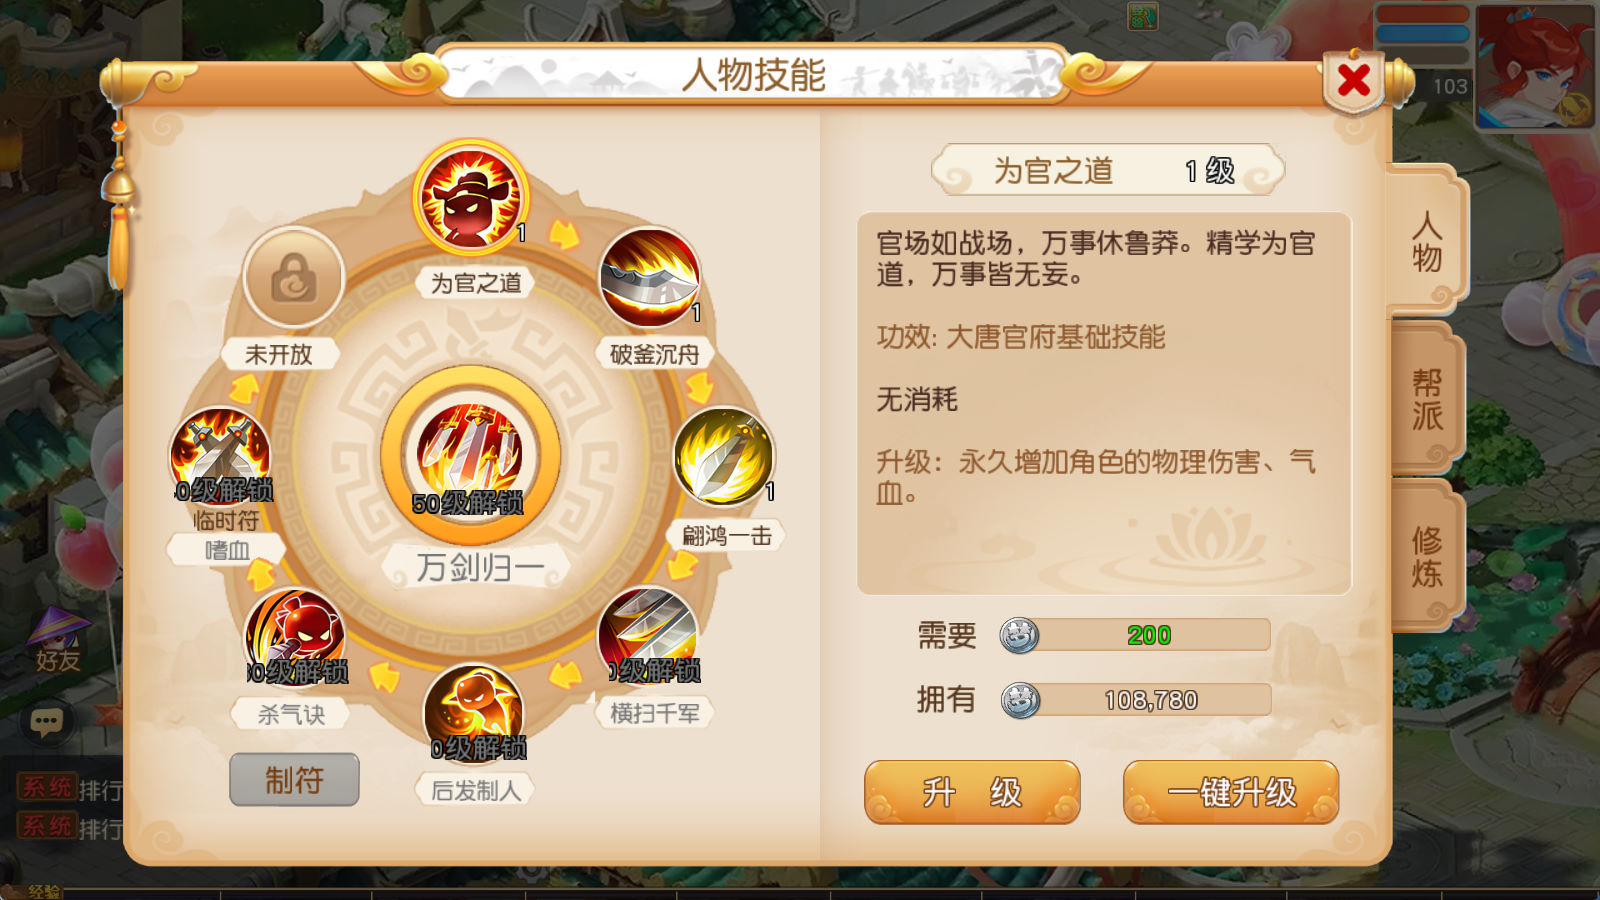Click the 制符 button
The image size is (1600, 900).
click(x=294, y=780)
